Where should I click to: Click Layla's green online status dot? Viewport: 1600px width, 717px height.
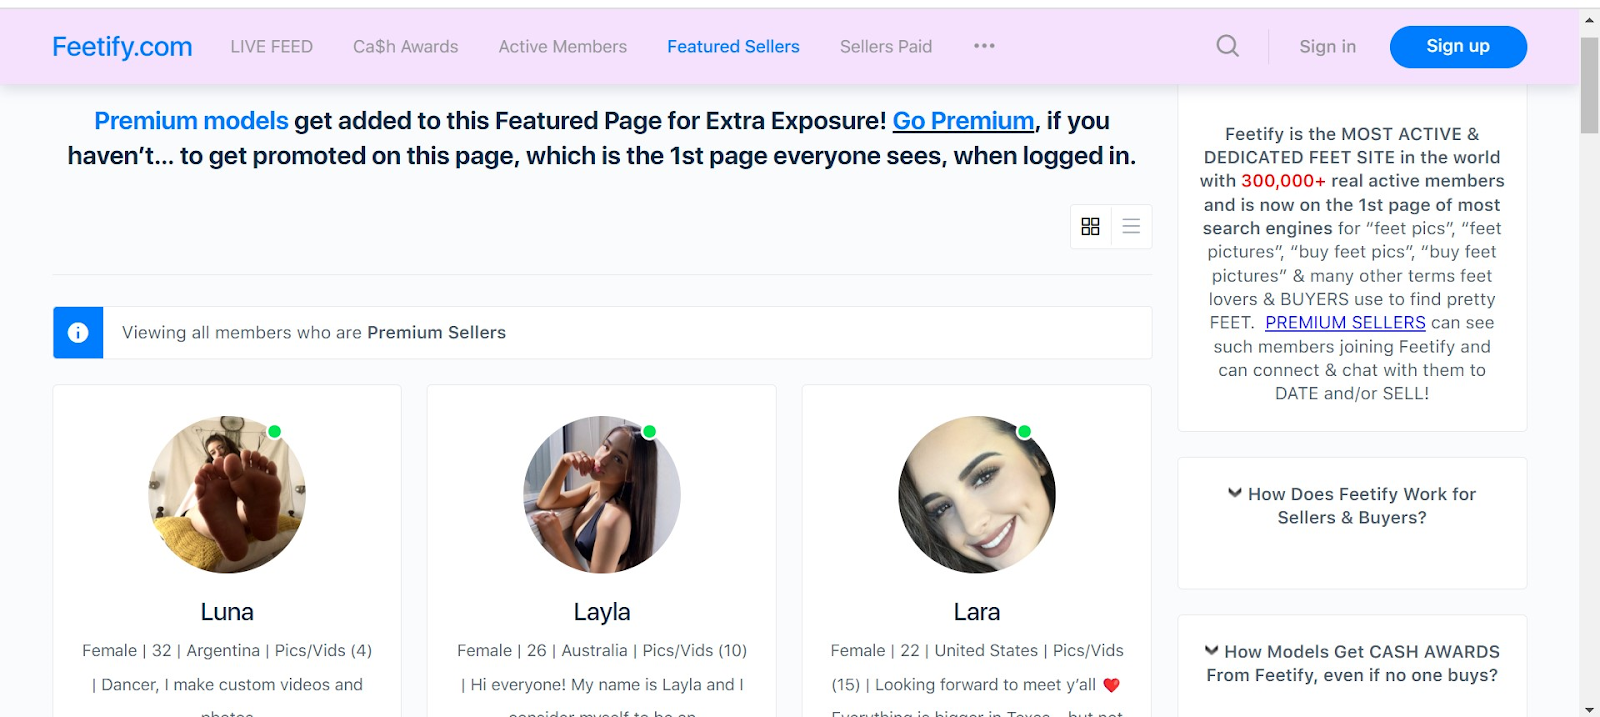649,432
